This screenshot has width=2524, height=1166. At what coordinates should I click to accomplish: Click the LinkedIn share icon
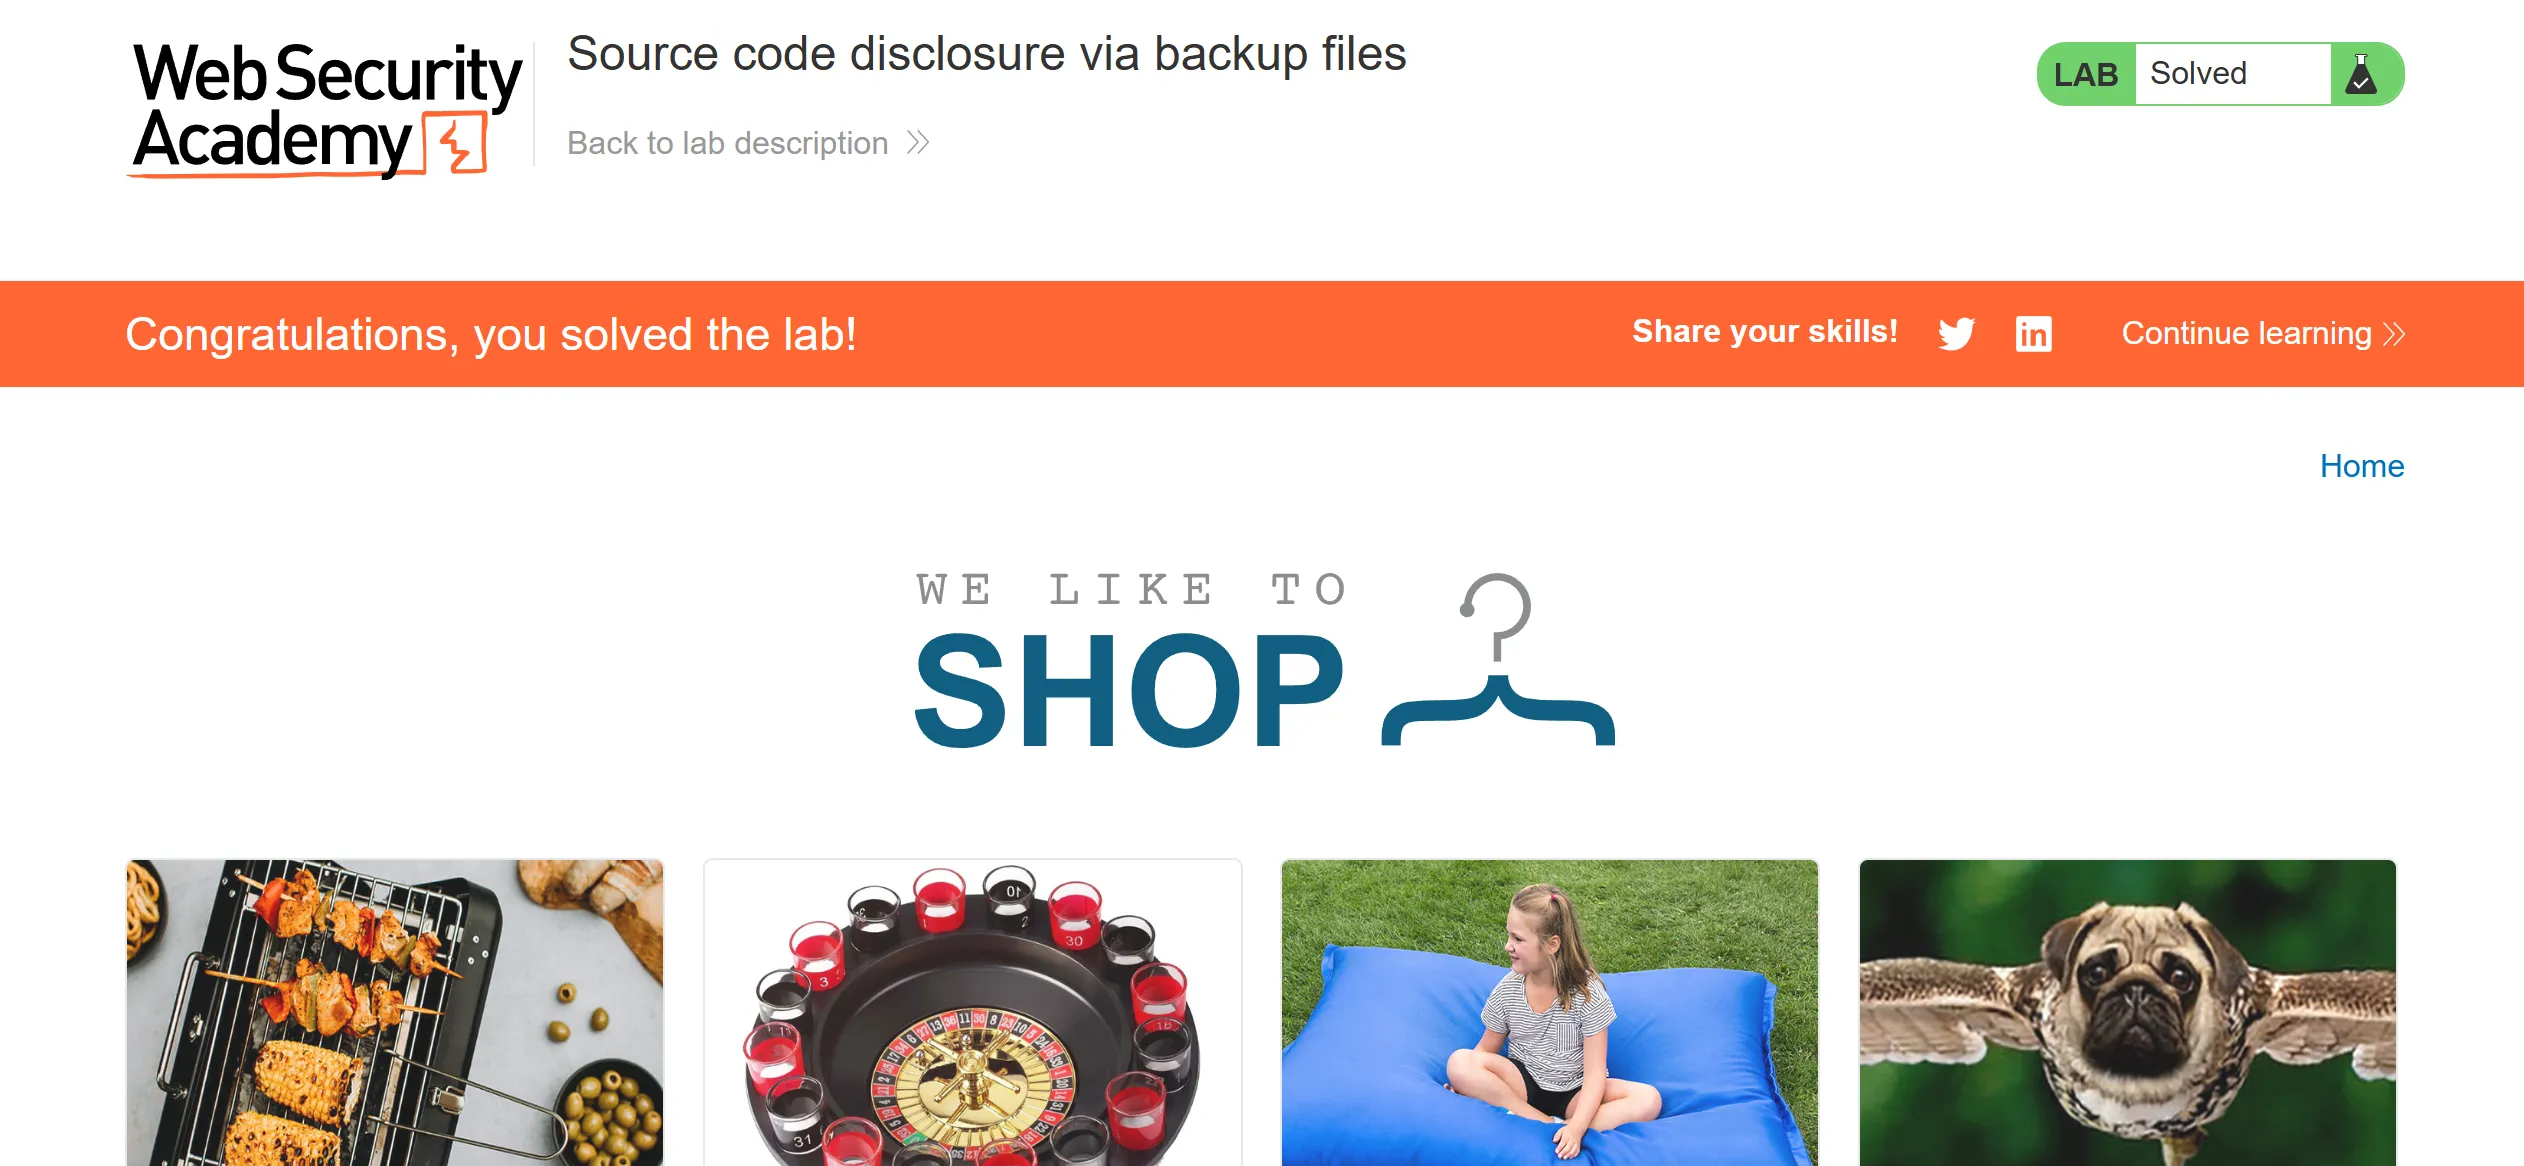(2033, 333)
